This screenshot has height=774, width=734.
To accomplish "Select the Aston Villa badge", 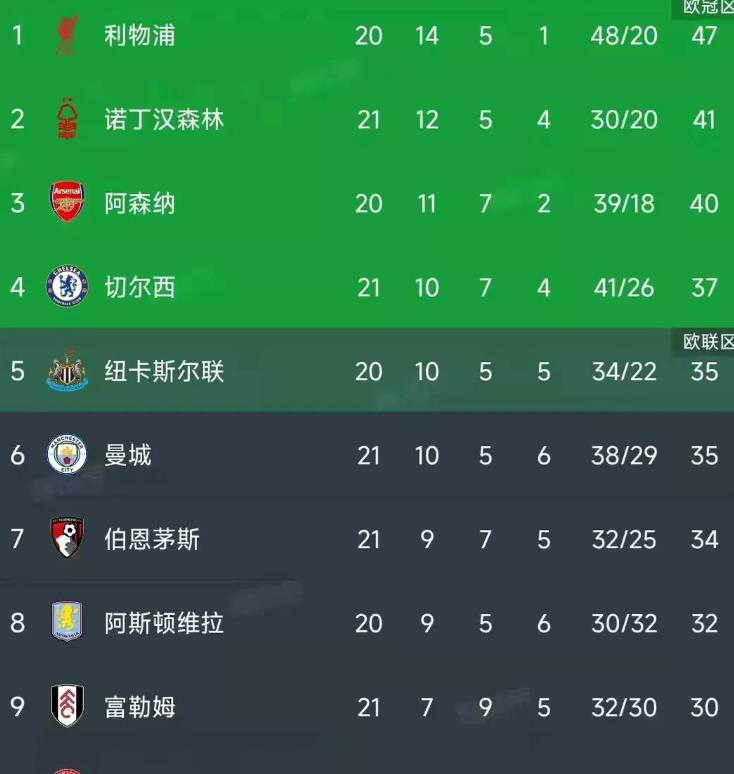I will pos(67,622).
